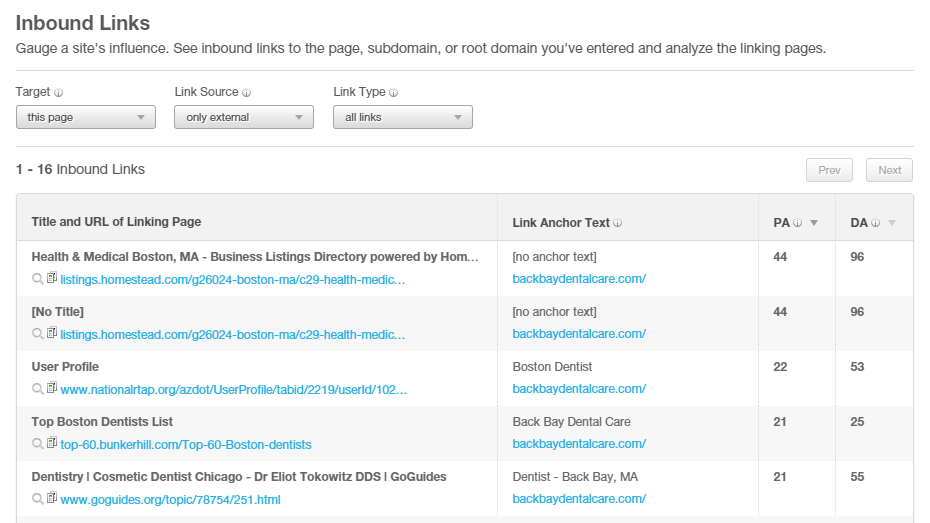Open the www.nationalrtap.org UserProfile link
The image size is (930, 523).
[x=234, y=390]
